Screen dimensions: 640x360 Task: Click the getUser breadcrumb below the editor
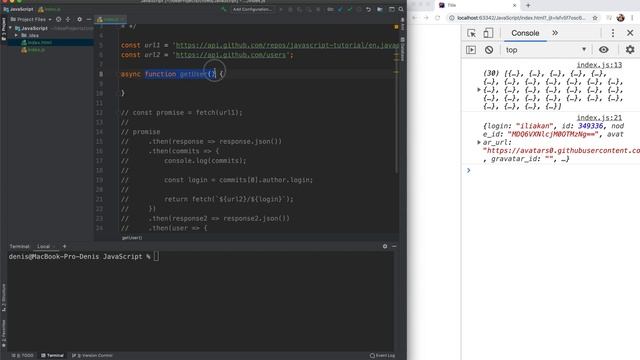(x=132, y=238)
